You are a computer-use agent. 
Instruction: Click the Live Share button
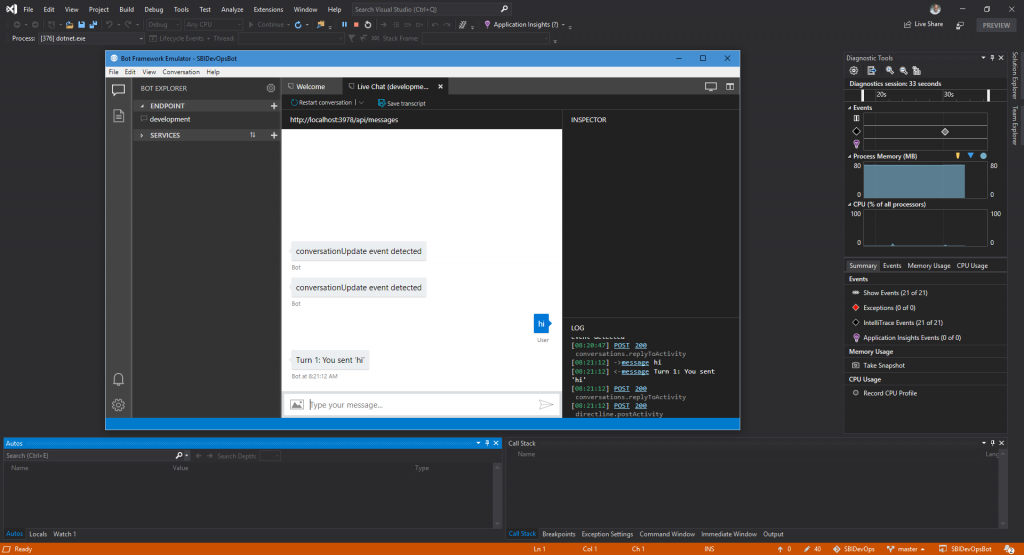pyautogui.click(x=923, y=24)
